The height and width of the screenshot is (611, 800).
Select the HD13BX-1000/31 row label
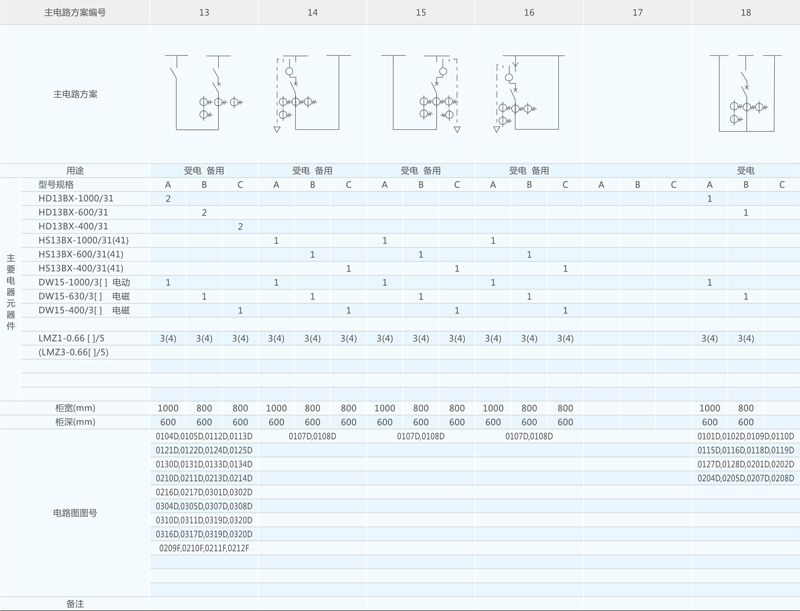click(76, 199)
